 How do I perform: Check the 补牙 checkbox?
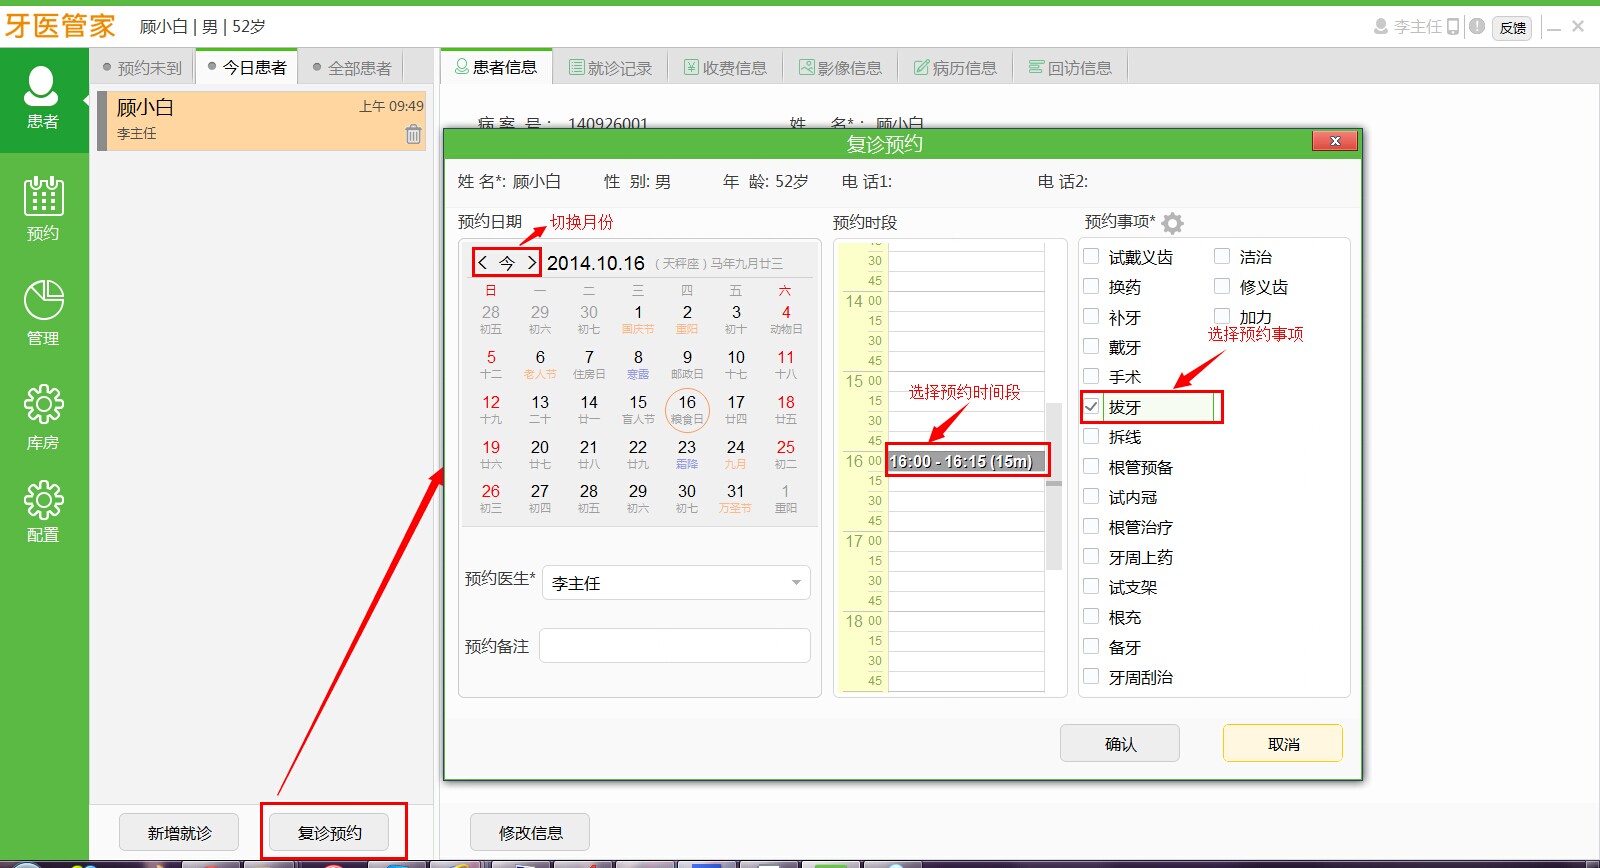(x=1091, y=317)
